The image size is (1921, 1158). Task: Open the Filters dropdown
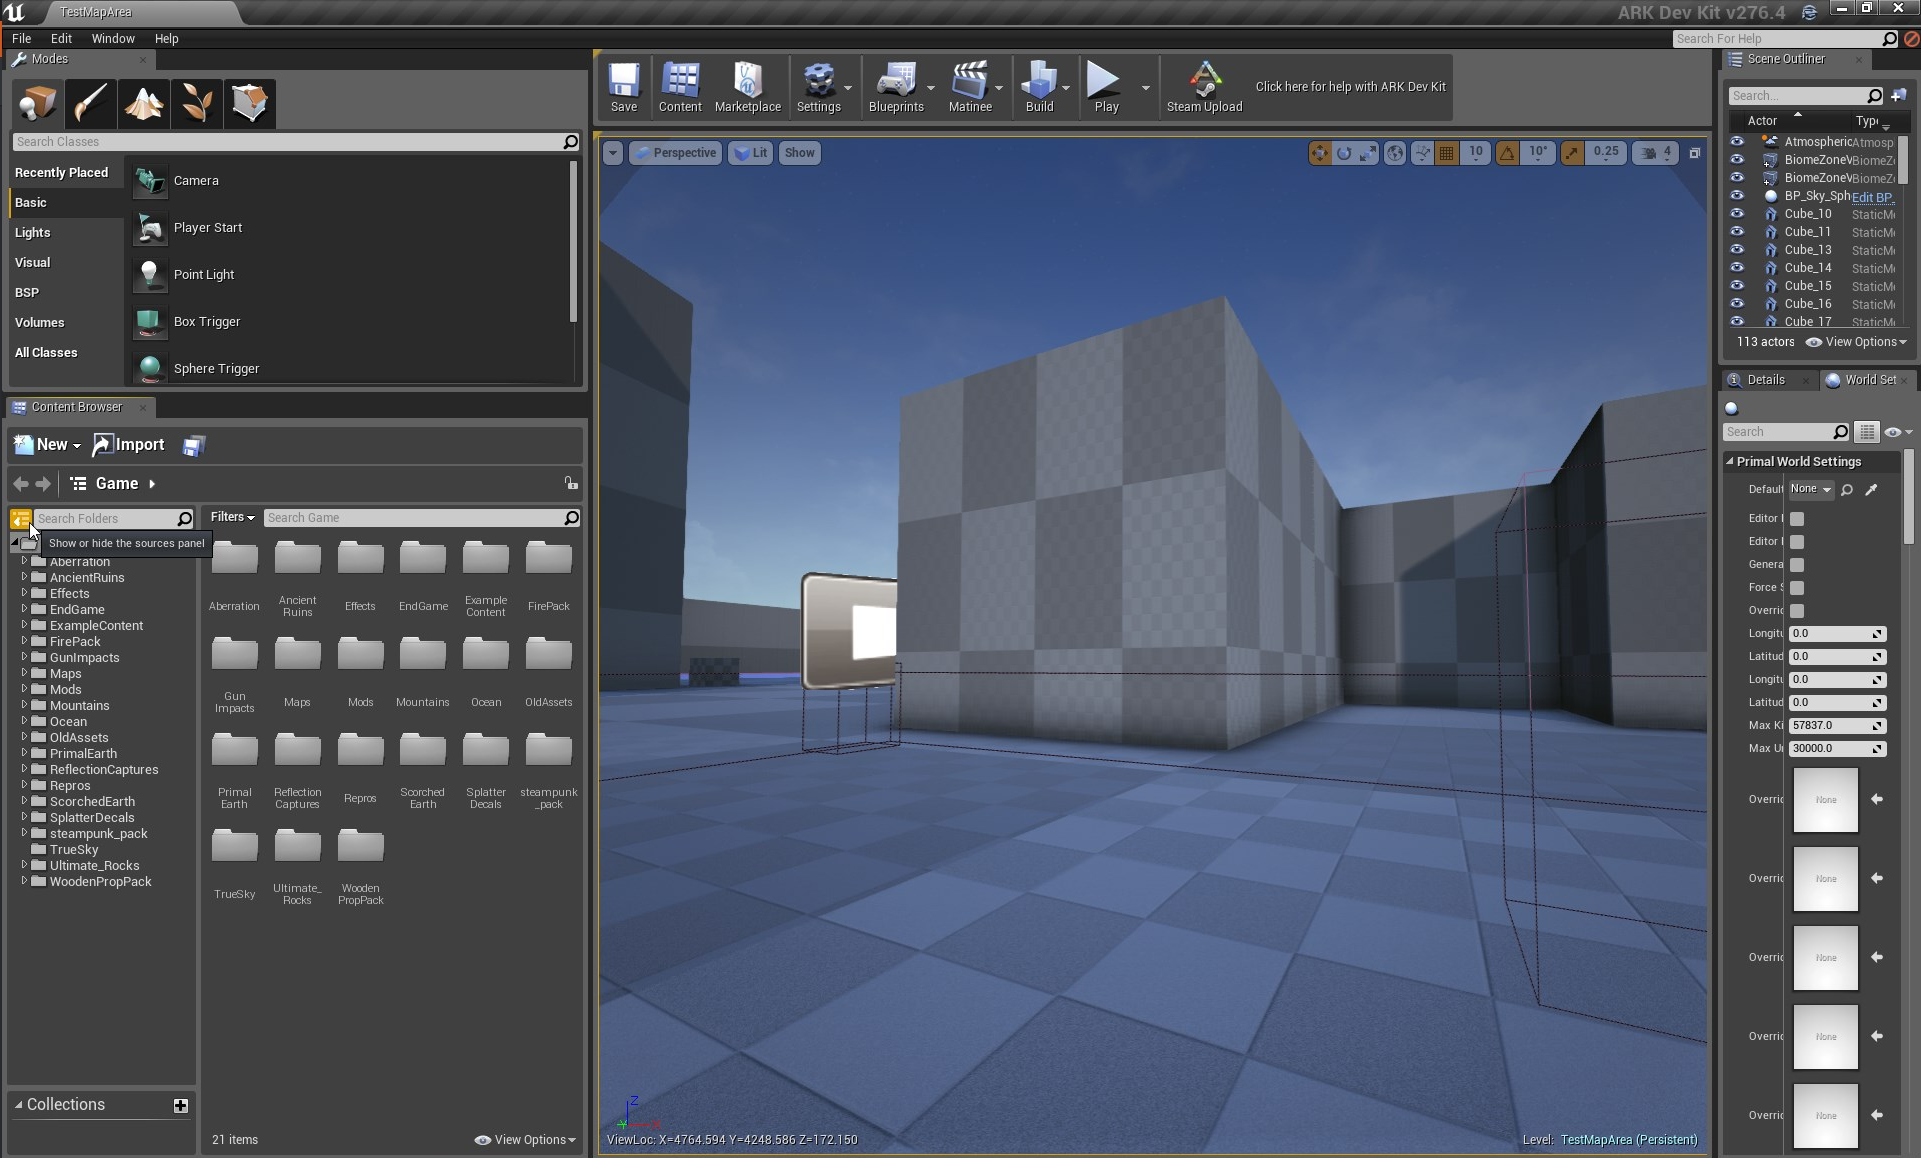(x=232, y=517)
